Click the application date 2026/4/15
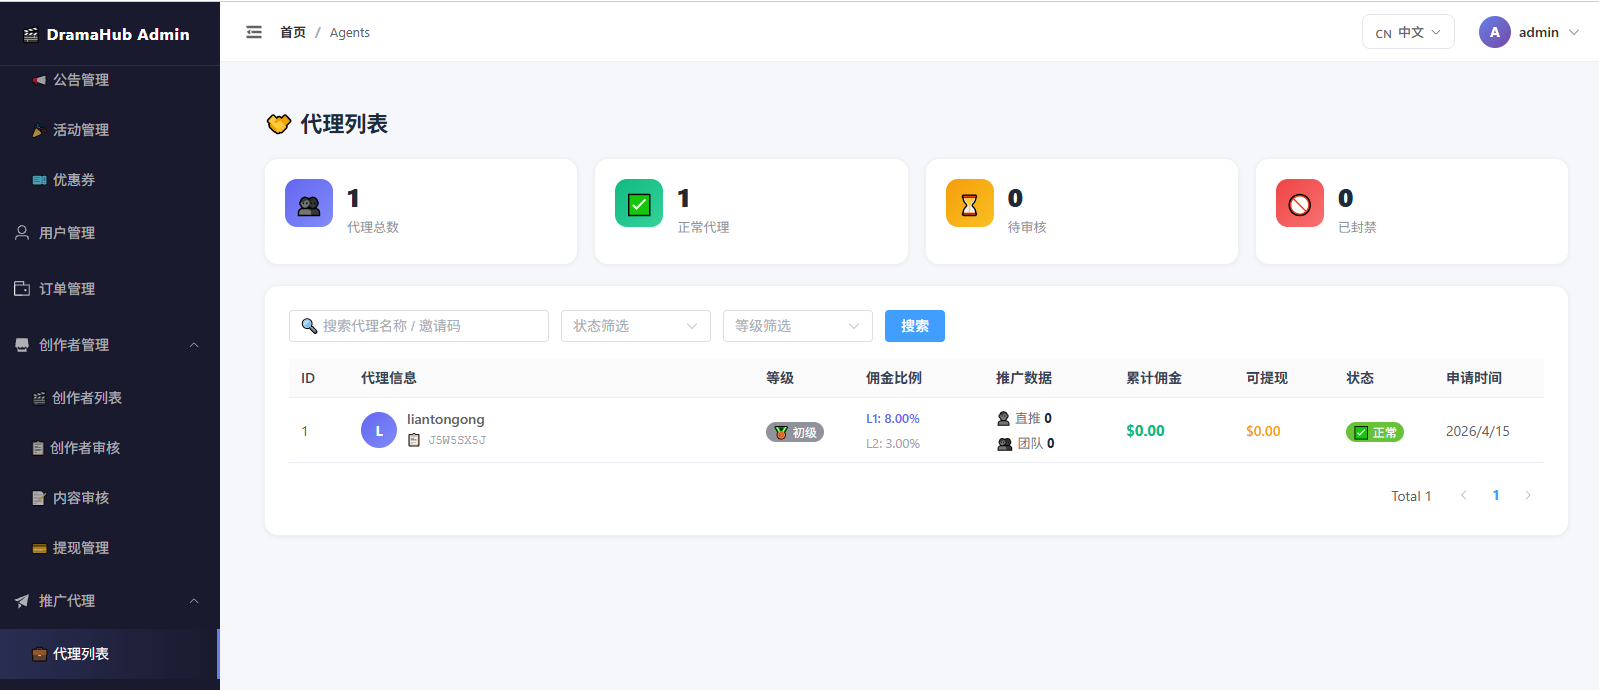The height and width of the screenshot is (690, 1599). point(1478,431)
